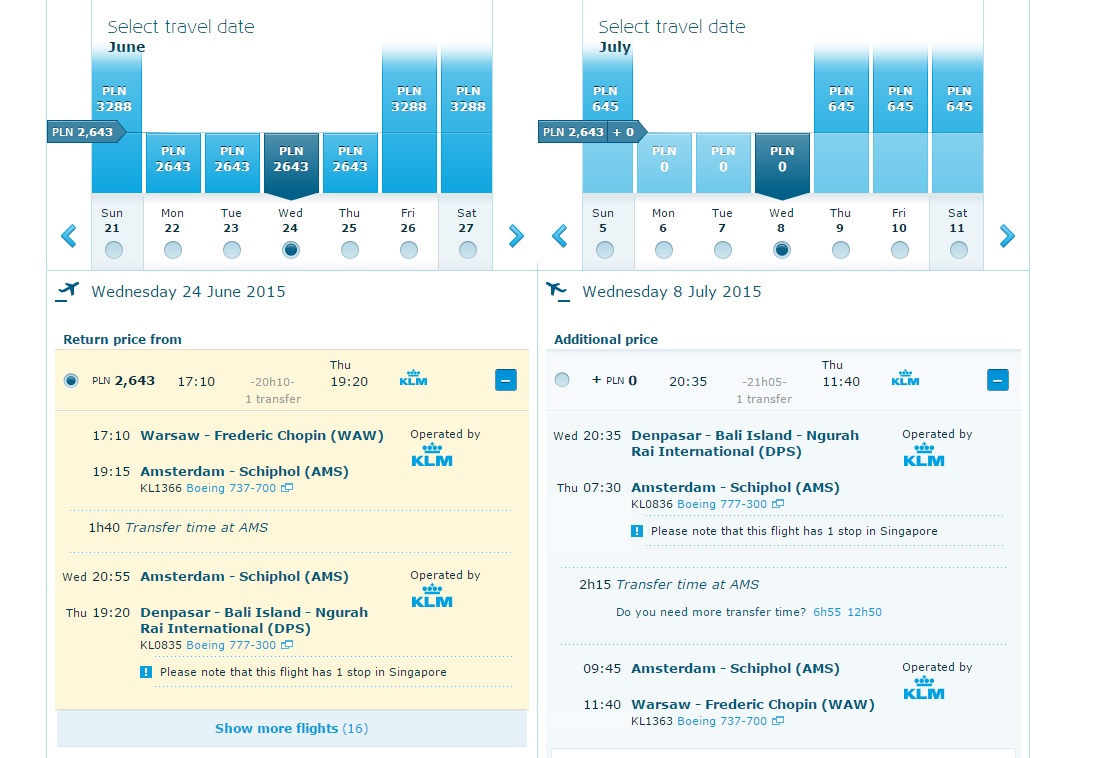This screenshot has height=758, width=1119.
Task: Collapse return flight details with minus button
Action: point(998,380)
